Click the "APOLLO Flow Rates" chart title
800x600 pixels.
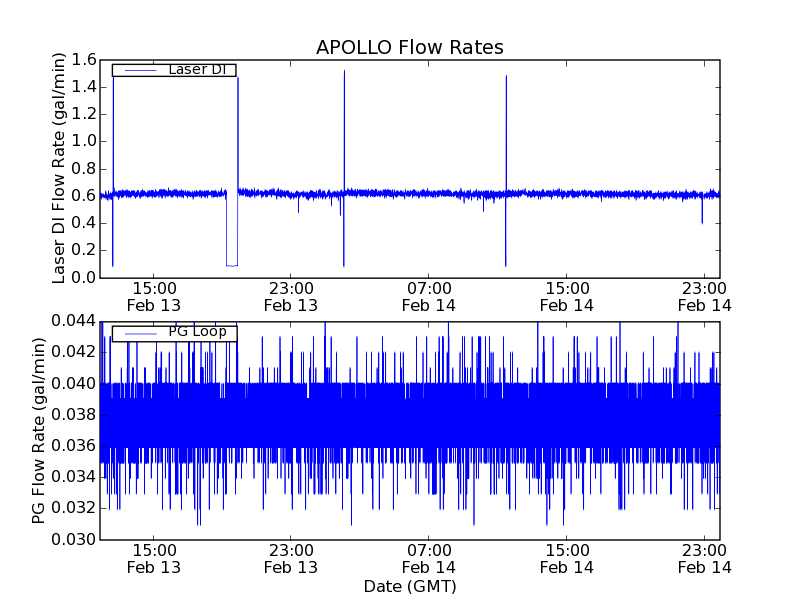[x=409, y=47]
